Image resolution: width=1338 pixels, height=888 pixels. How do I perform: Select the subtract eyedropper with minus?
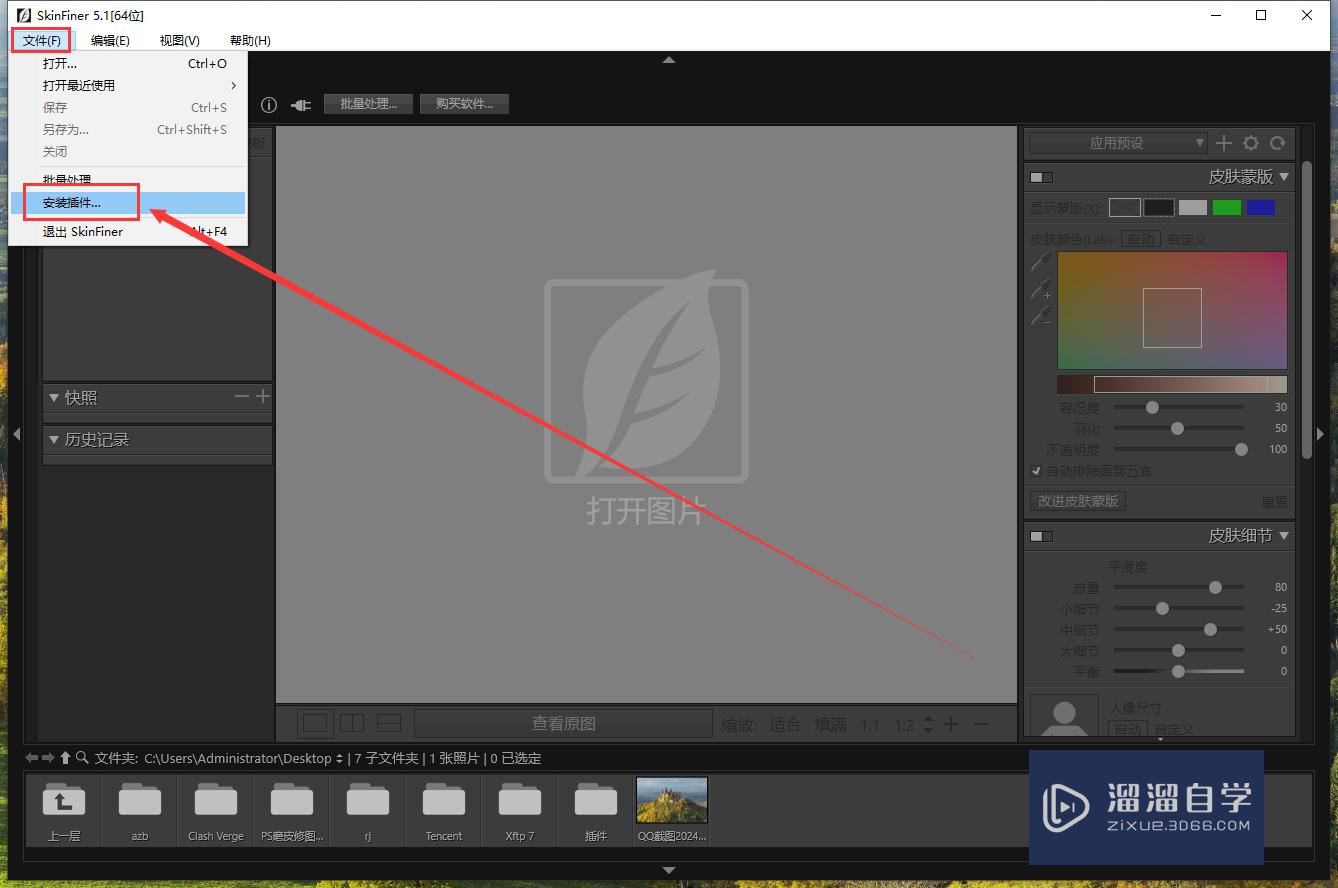click(x=1041, y=316)
